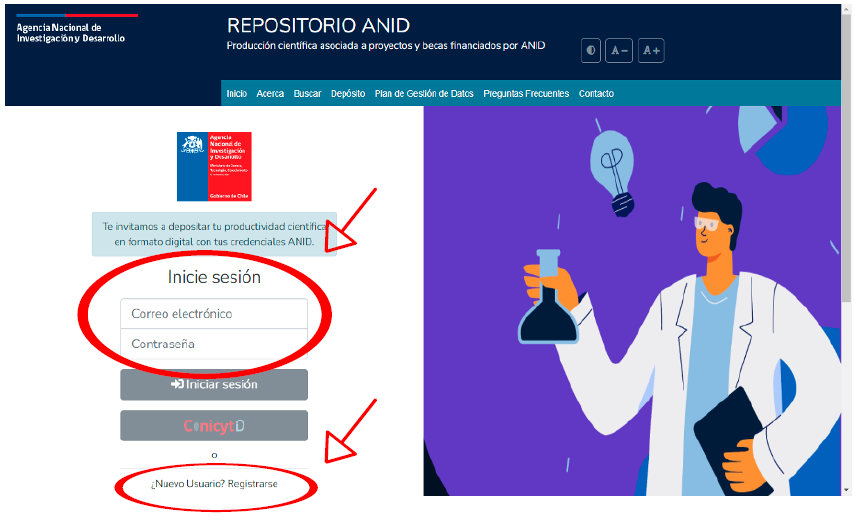Decrease font size with A− button
This screenshot has height=520, width=858.
pos(619,51)
